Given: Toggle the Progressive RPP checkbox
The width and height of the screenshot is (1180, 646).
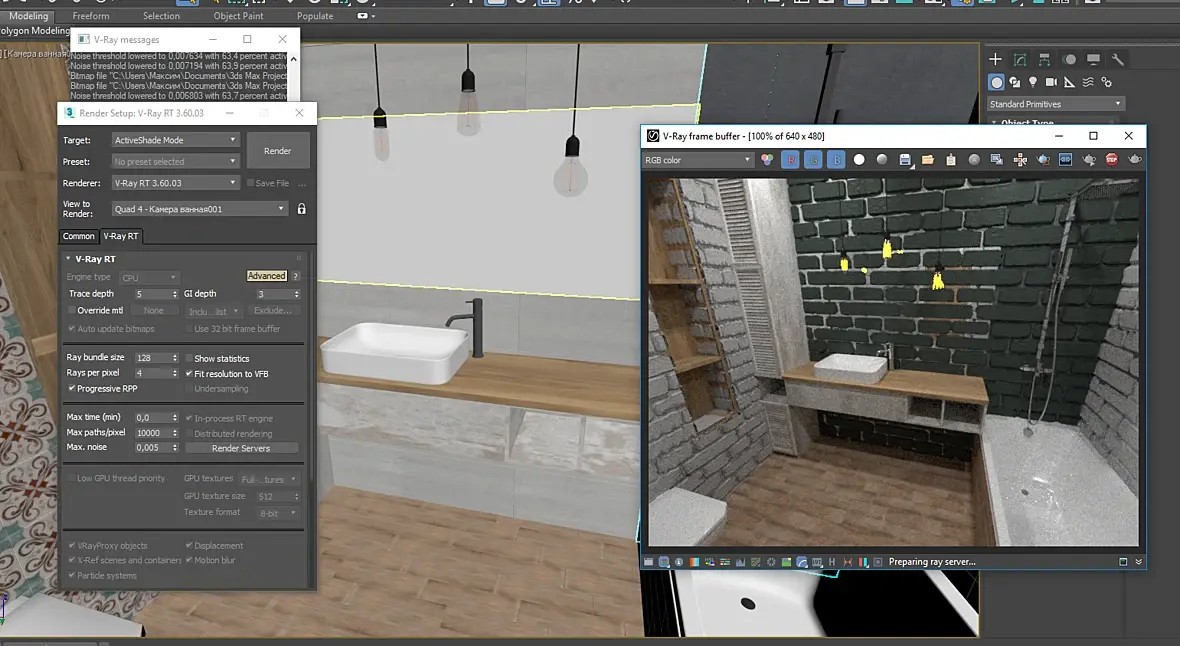Looking at the screenshot, I should click(x=72, y=388).
